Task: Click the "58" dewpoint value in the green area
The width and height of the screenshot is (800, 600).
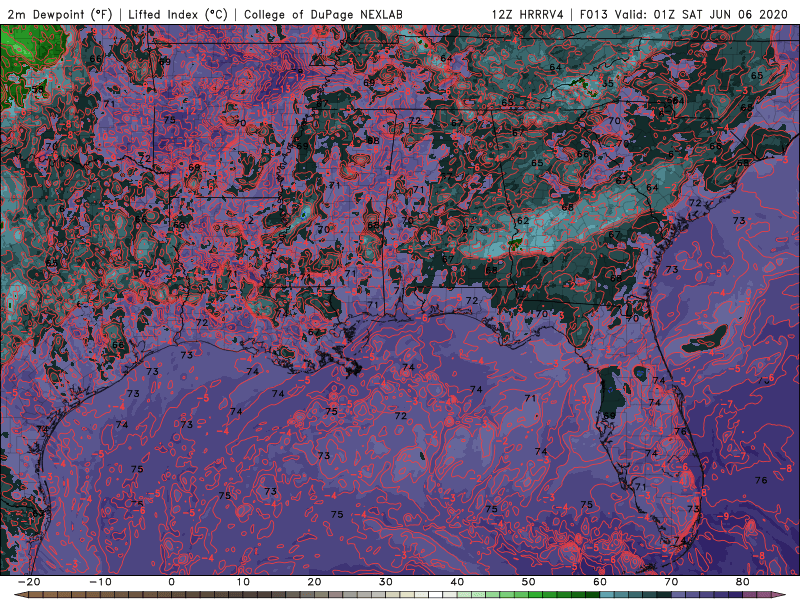Action: click(x=38, y=90)
